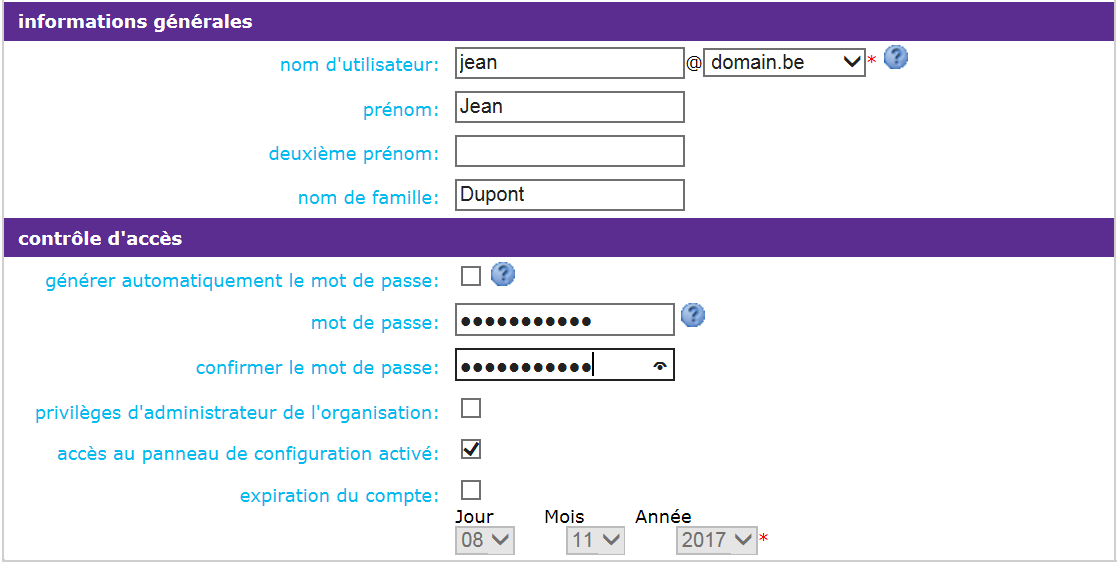1117x562 pixels.
Task: Focus the prénom field with Jean
Action: [569, 107]
